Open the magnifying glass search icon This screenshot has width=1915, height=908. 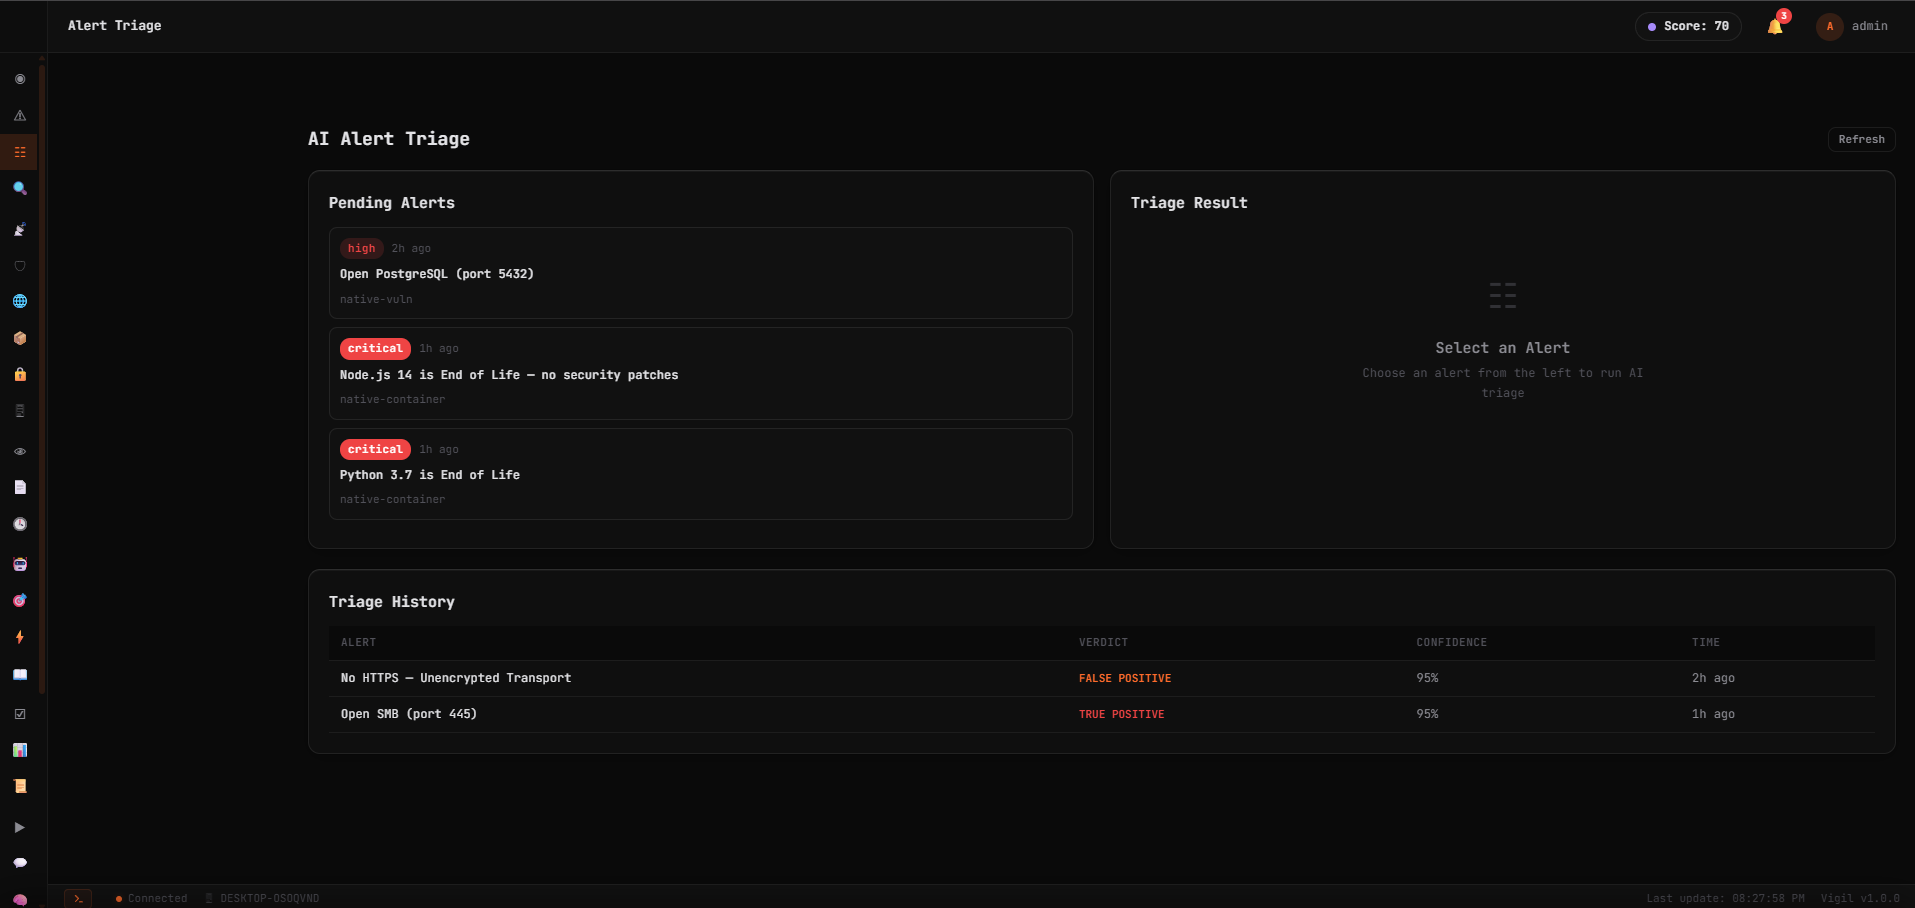point(19,189)
